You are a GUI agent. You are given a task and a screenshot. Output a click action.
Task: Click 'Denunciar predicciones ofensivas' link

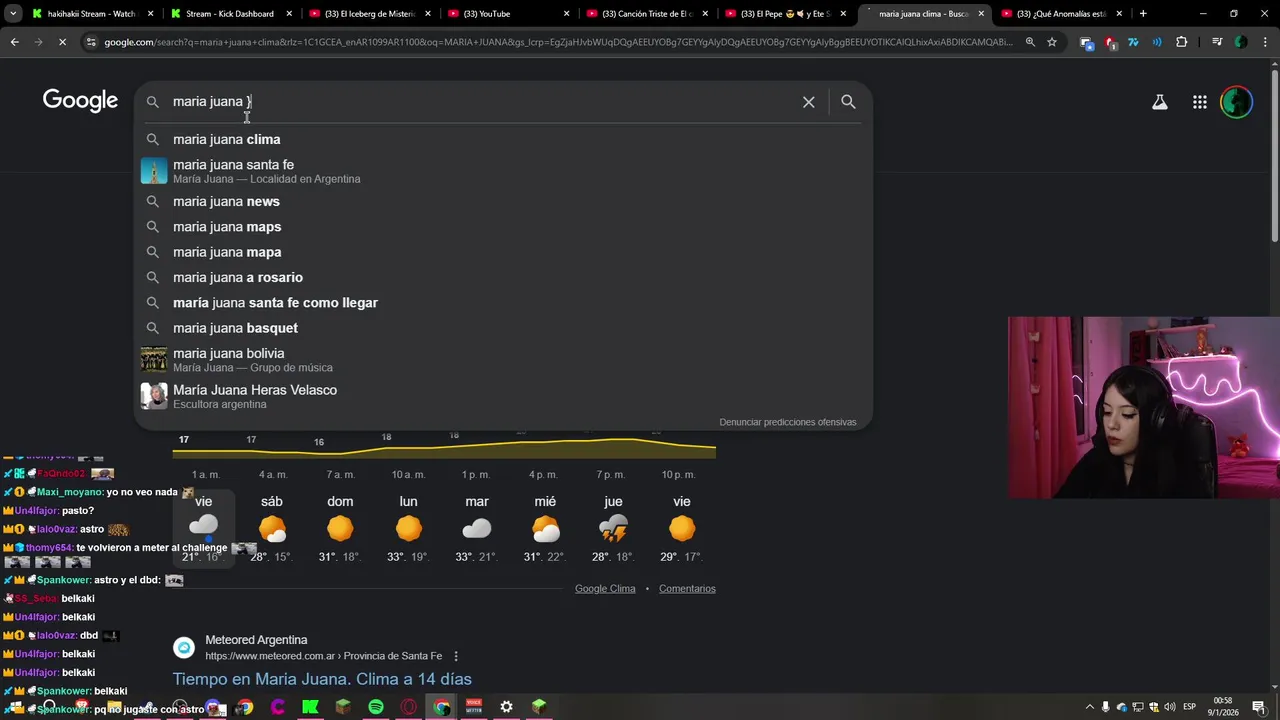pyautogui.click(x=788, y=422)
